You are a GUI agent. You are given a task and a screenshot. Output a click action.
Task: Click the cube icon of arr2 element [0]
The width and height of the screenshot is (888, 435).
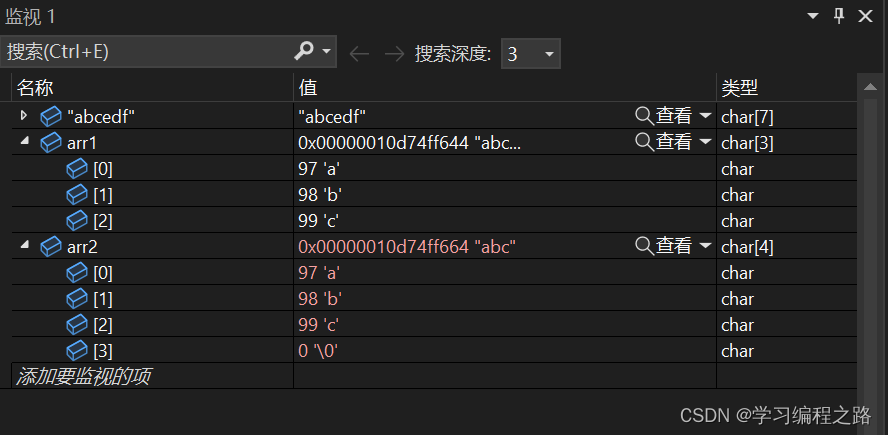click(x=77, y=273)
